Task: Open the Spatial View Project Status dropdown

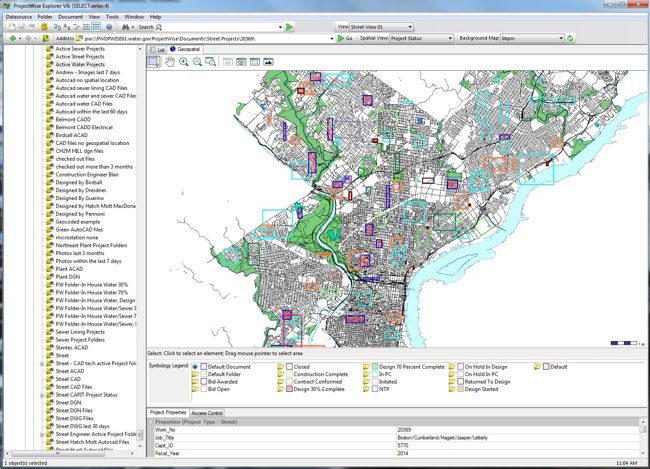Action: click(x=420, y=38)
